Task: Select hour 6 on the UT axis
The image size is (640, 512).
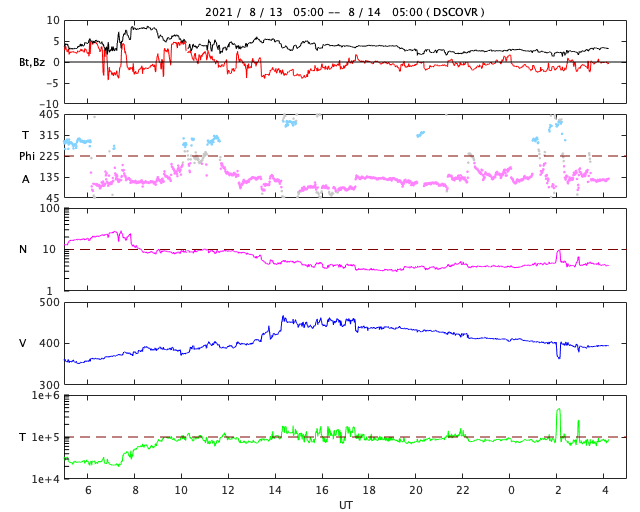Action: (88, 490)
